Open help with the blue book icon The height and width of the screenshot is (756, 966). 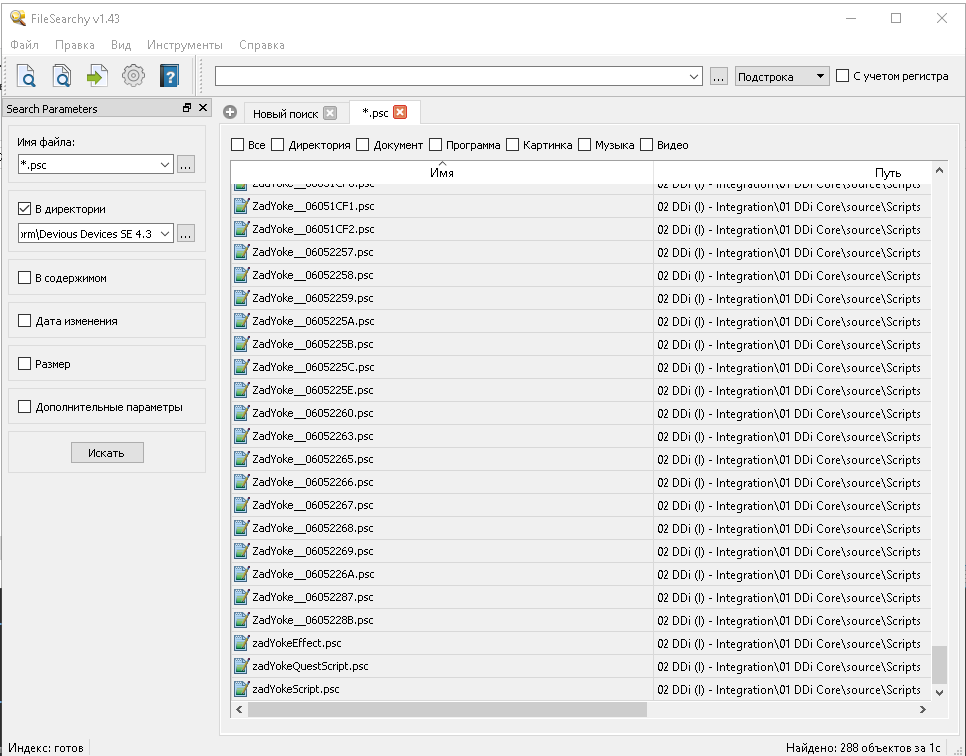point(169,76)
